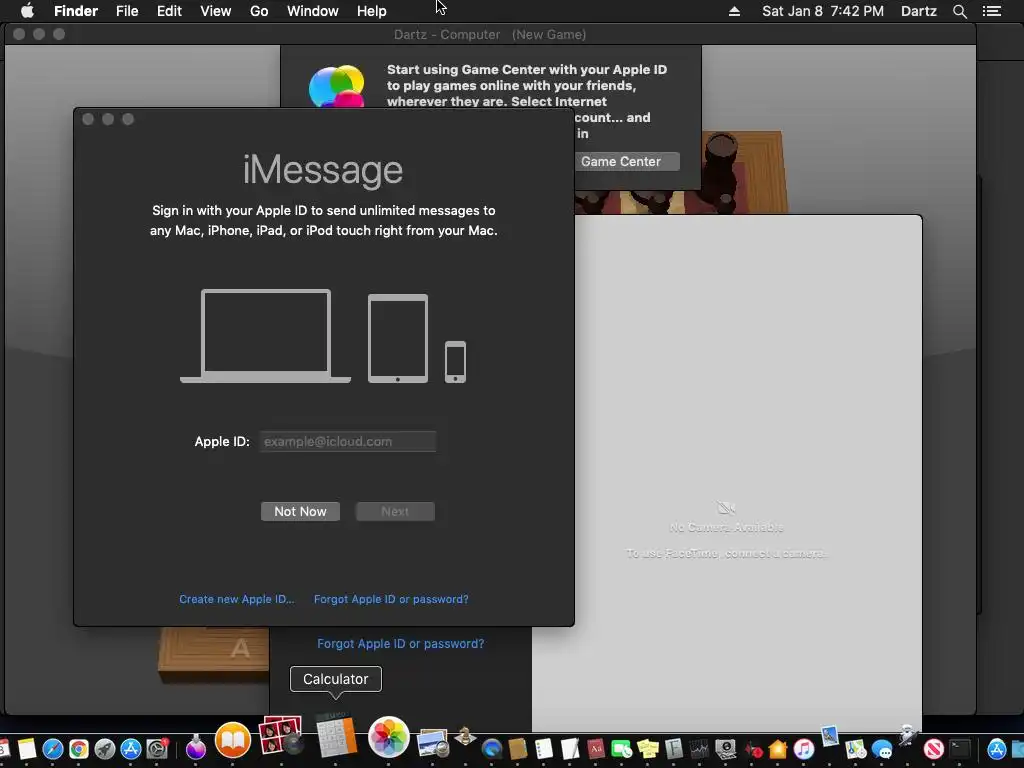Open the Go menu
Image resolution: width=1024 pixels, height=768 pixels.
[259, 11]
